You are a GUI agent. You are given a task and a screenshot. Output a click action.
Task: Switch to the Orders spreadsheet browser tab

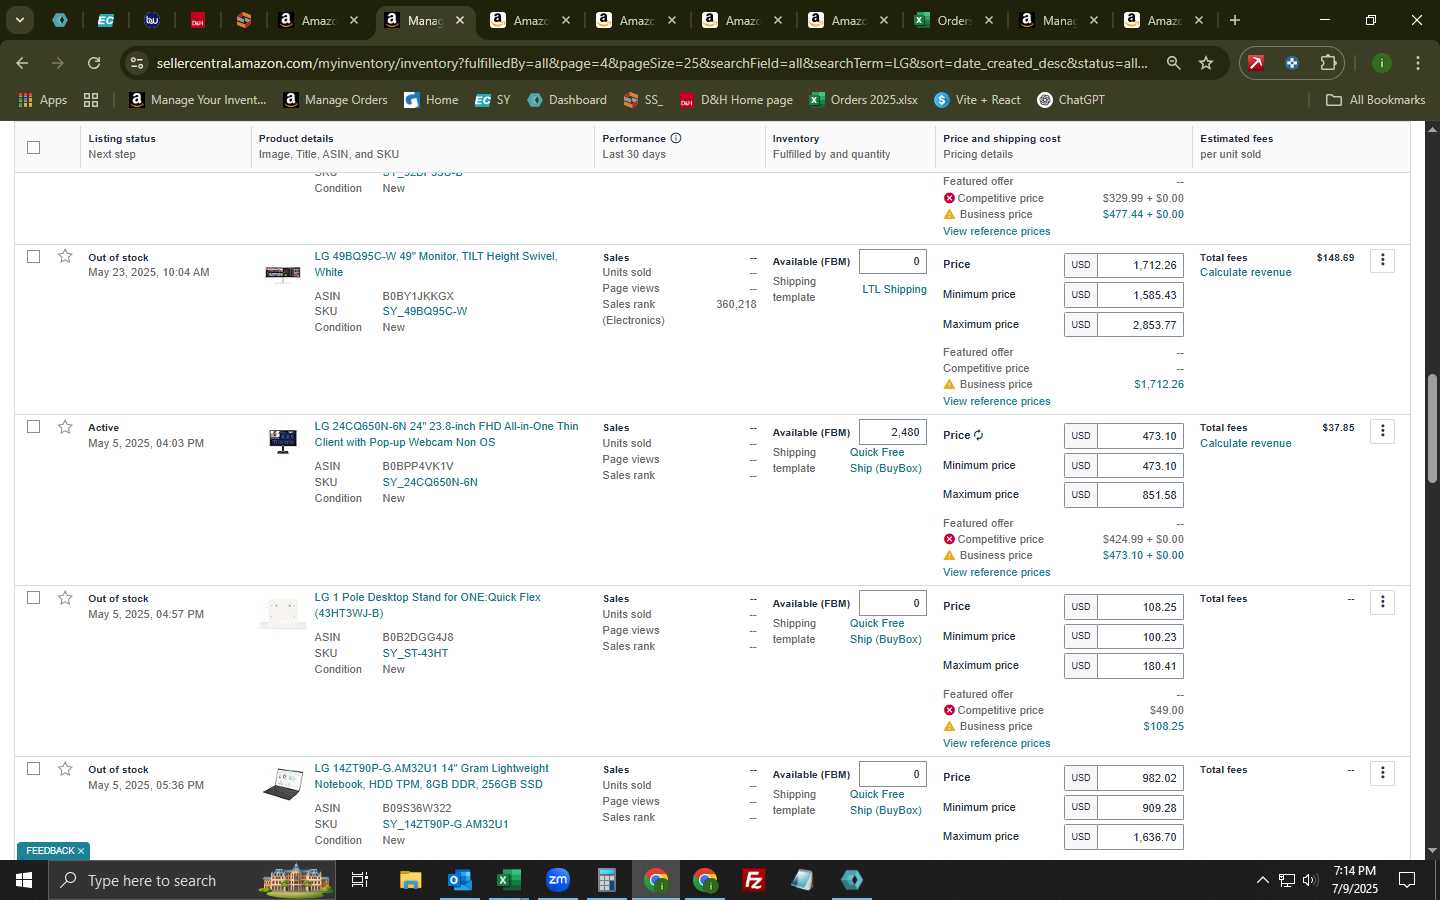point(953,20)
